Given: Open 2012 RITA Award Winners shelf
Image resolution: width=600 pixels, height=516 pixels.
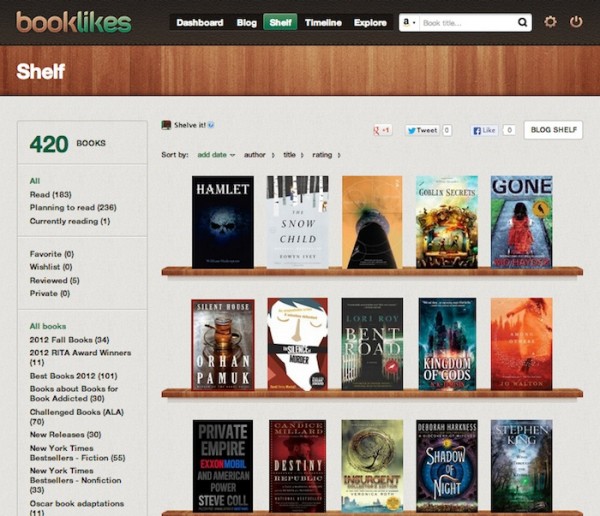Looking at the screenshot, I should [x=80, y=357].
